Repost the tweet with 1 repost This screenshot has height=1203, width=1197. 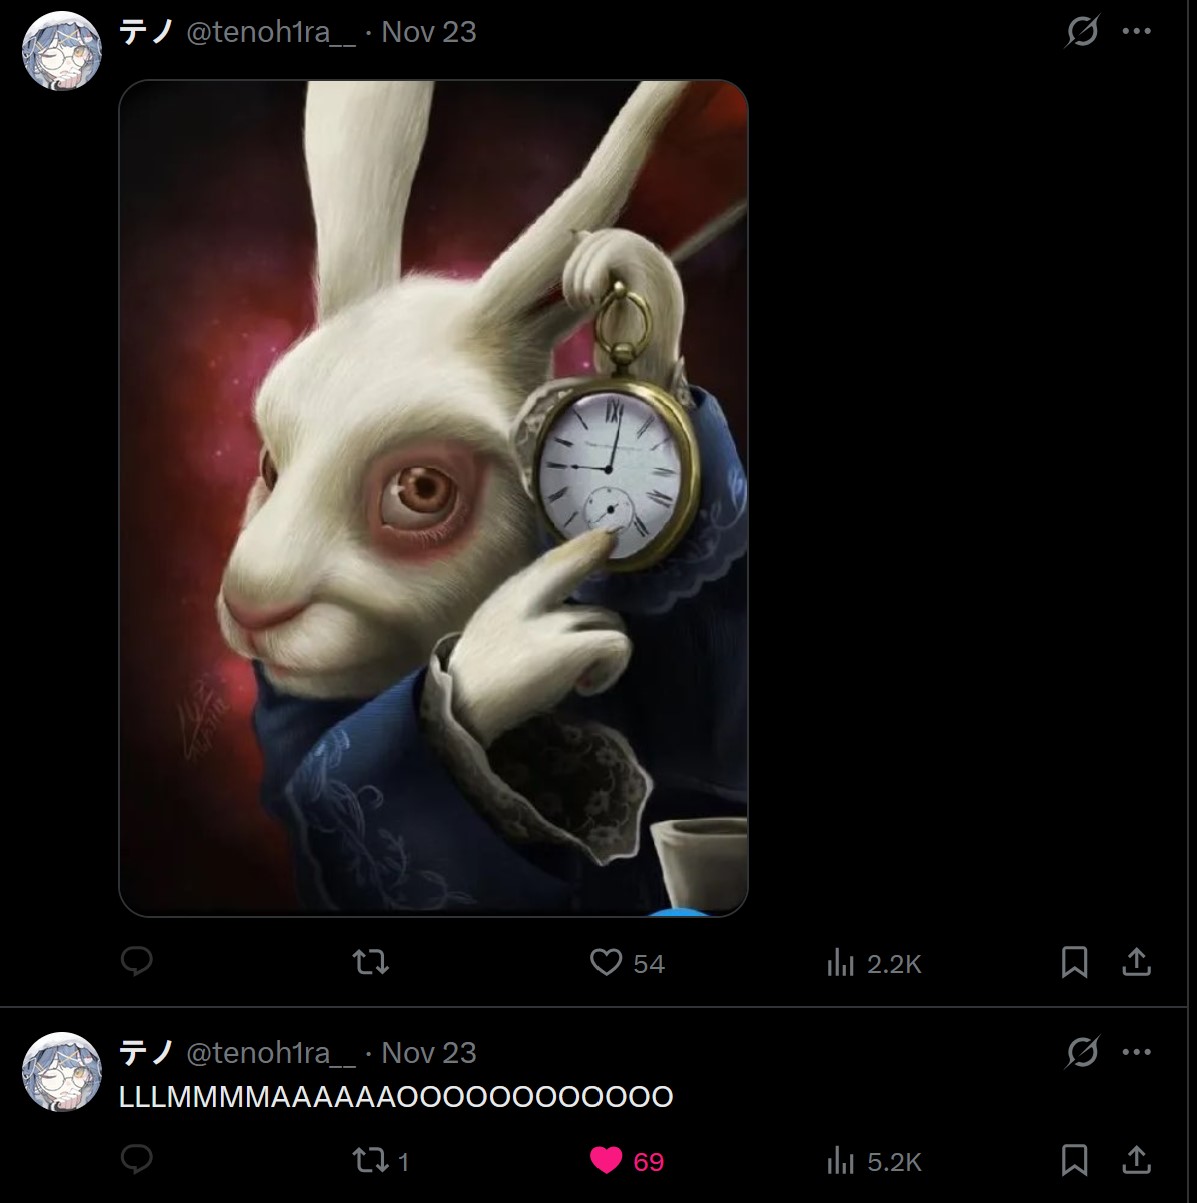[381, 1161]
